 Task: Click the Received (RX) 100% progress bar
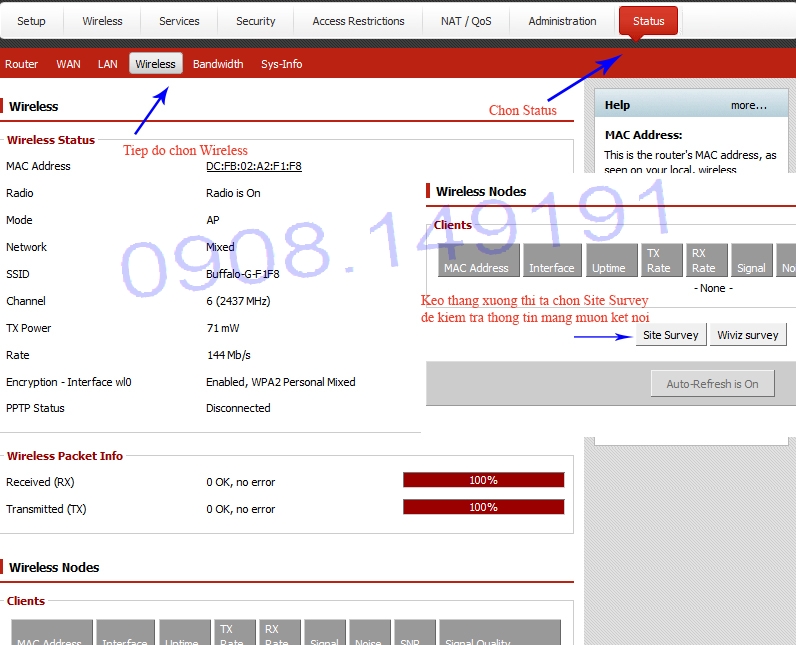point(483,480)
